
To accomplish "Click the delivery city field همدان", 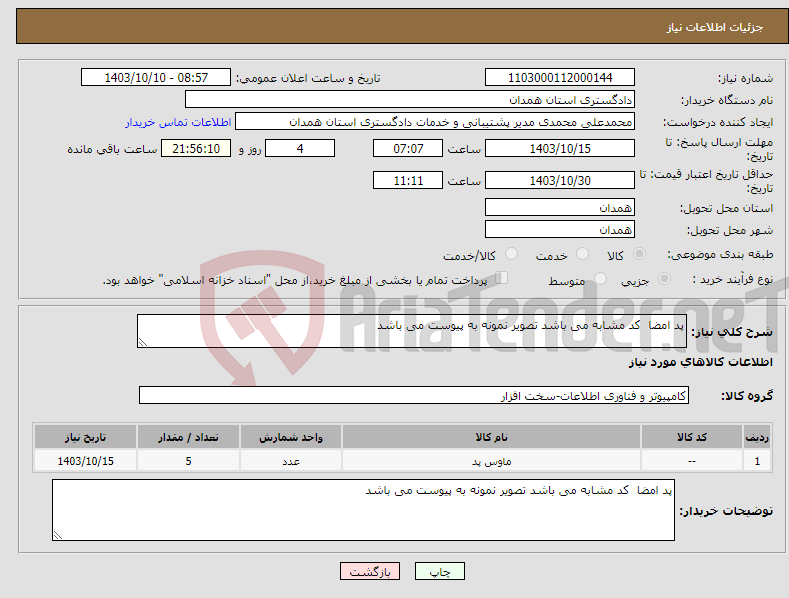I will tap(560, 230).
